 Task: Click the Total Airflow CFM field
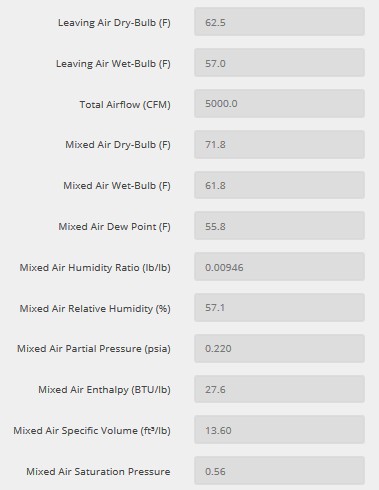279,103
